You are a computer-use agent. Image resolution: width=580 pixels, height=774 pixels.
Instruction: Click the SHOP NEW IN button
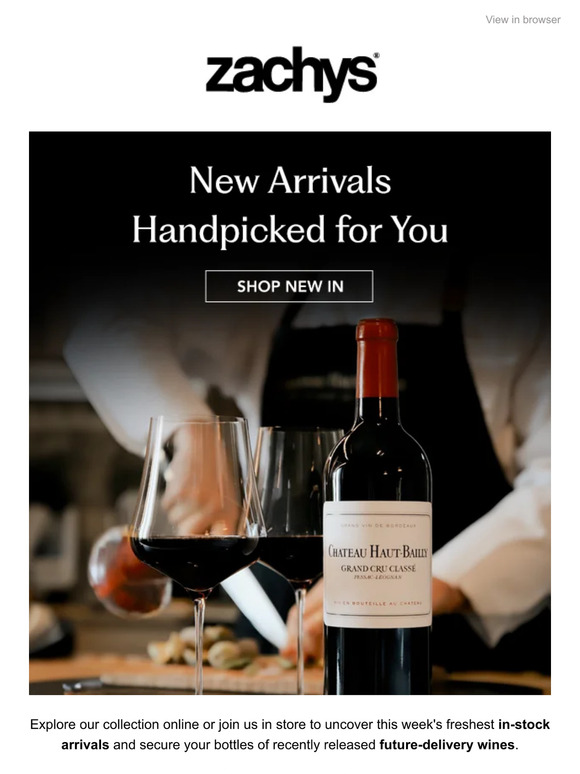289,286
